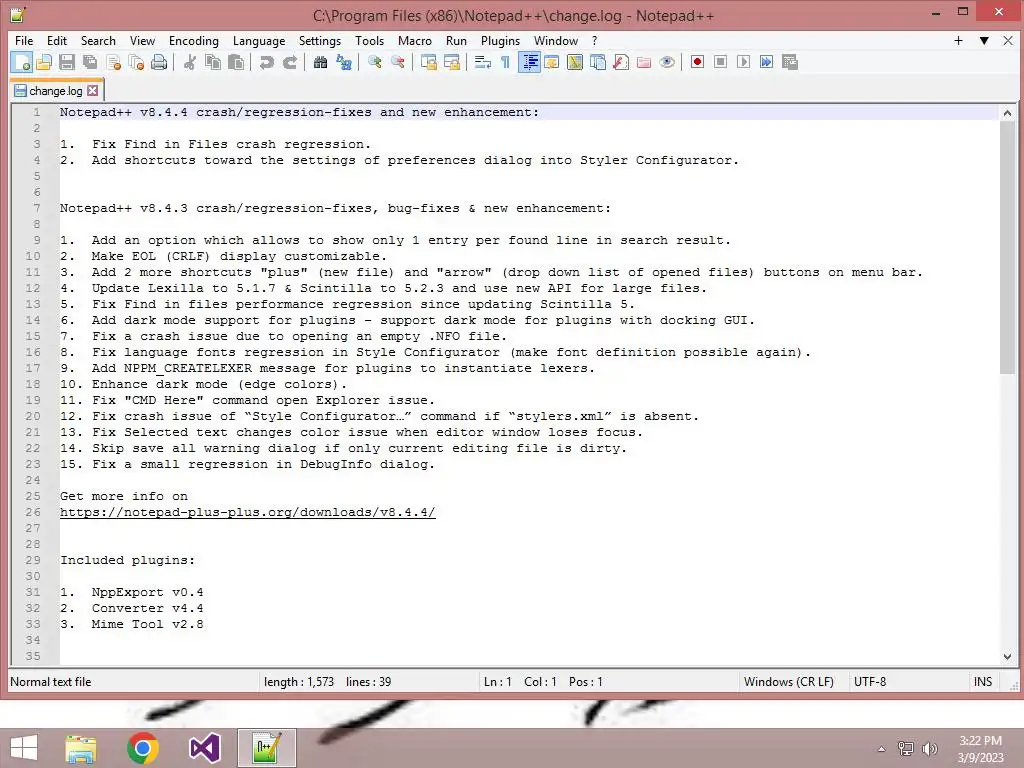The height and width of the screenshot is (768, 1024).
Task: Toggle the INS insert mode indicator
Action: (x=983, y=682)
